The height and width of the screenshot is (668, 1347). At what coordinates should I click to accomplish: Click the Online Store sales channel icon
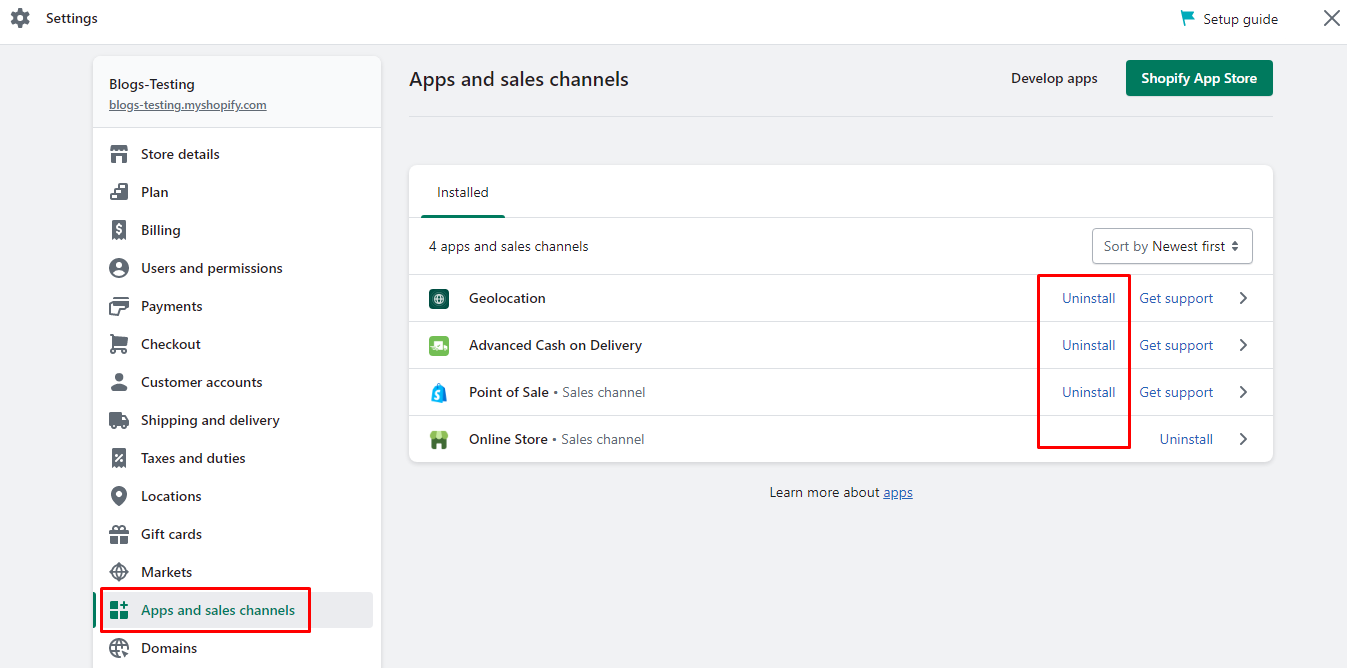[438, 439]
